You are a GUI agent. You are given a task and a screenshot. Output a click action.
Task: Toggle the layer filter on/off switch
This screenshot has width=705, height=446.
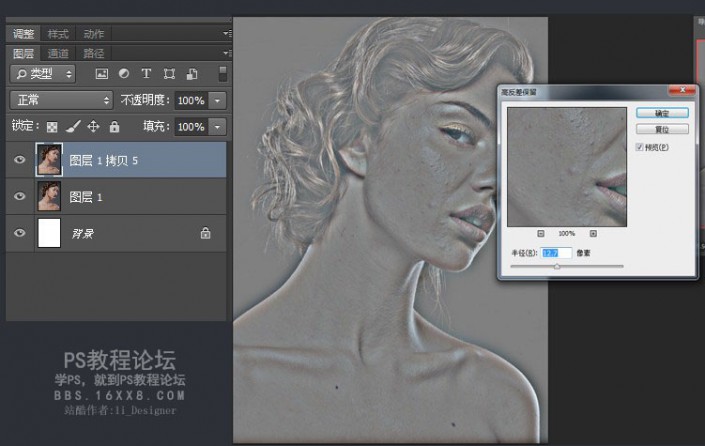(223, 74)
